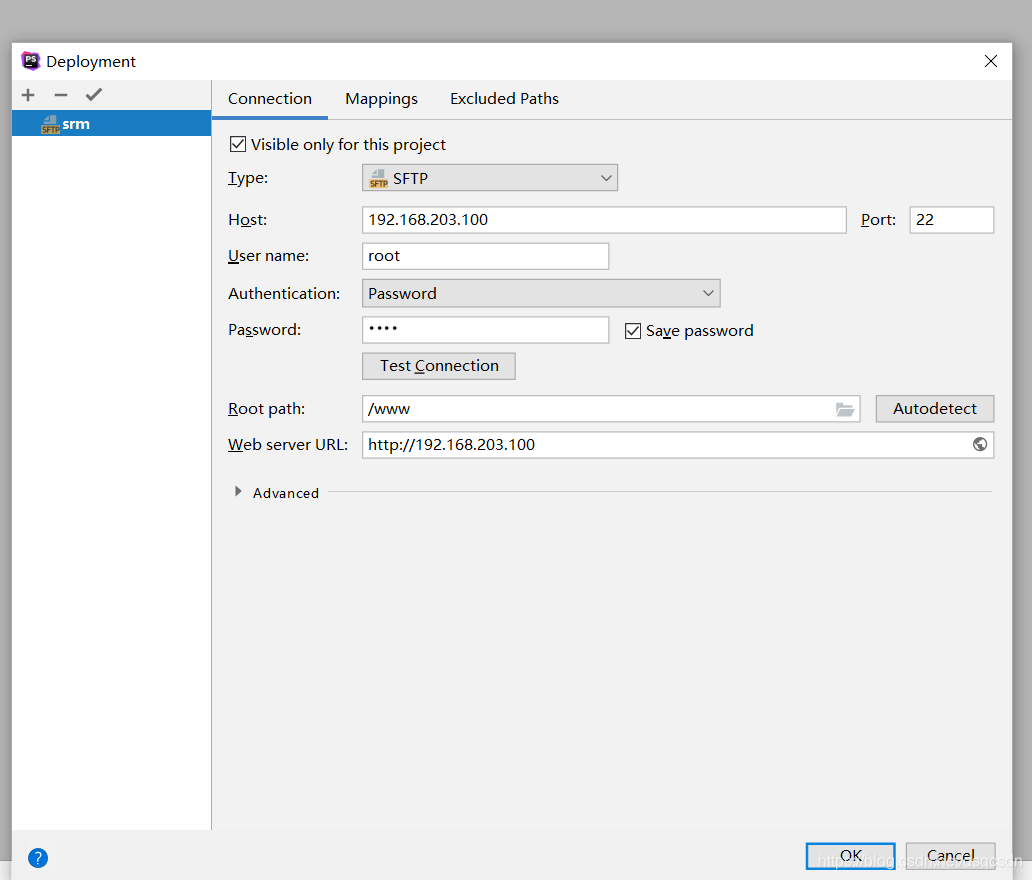Mark server as default with checkmark icon
This screenshot has width=1032, height=880.
pyautogui.click(x=94, y=95)
